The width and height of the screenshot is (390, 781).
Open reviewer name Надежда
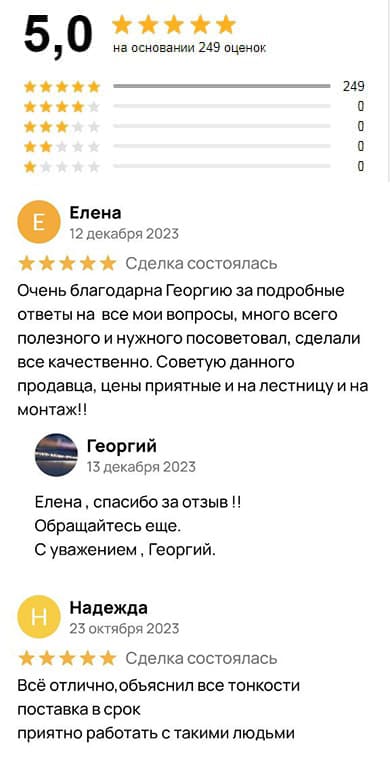(109, 608)
